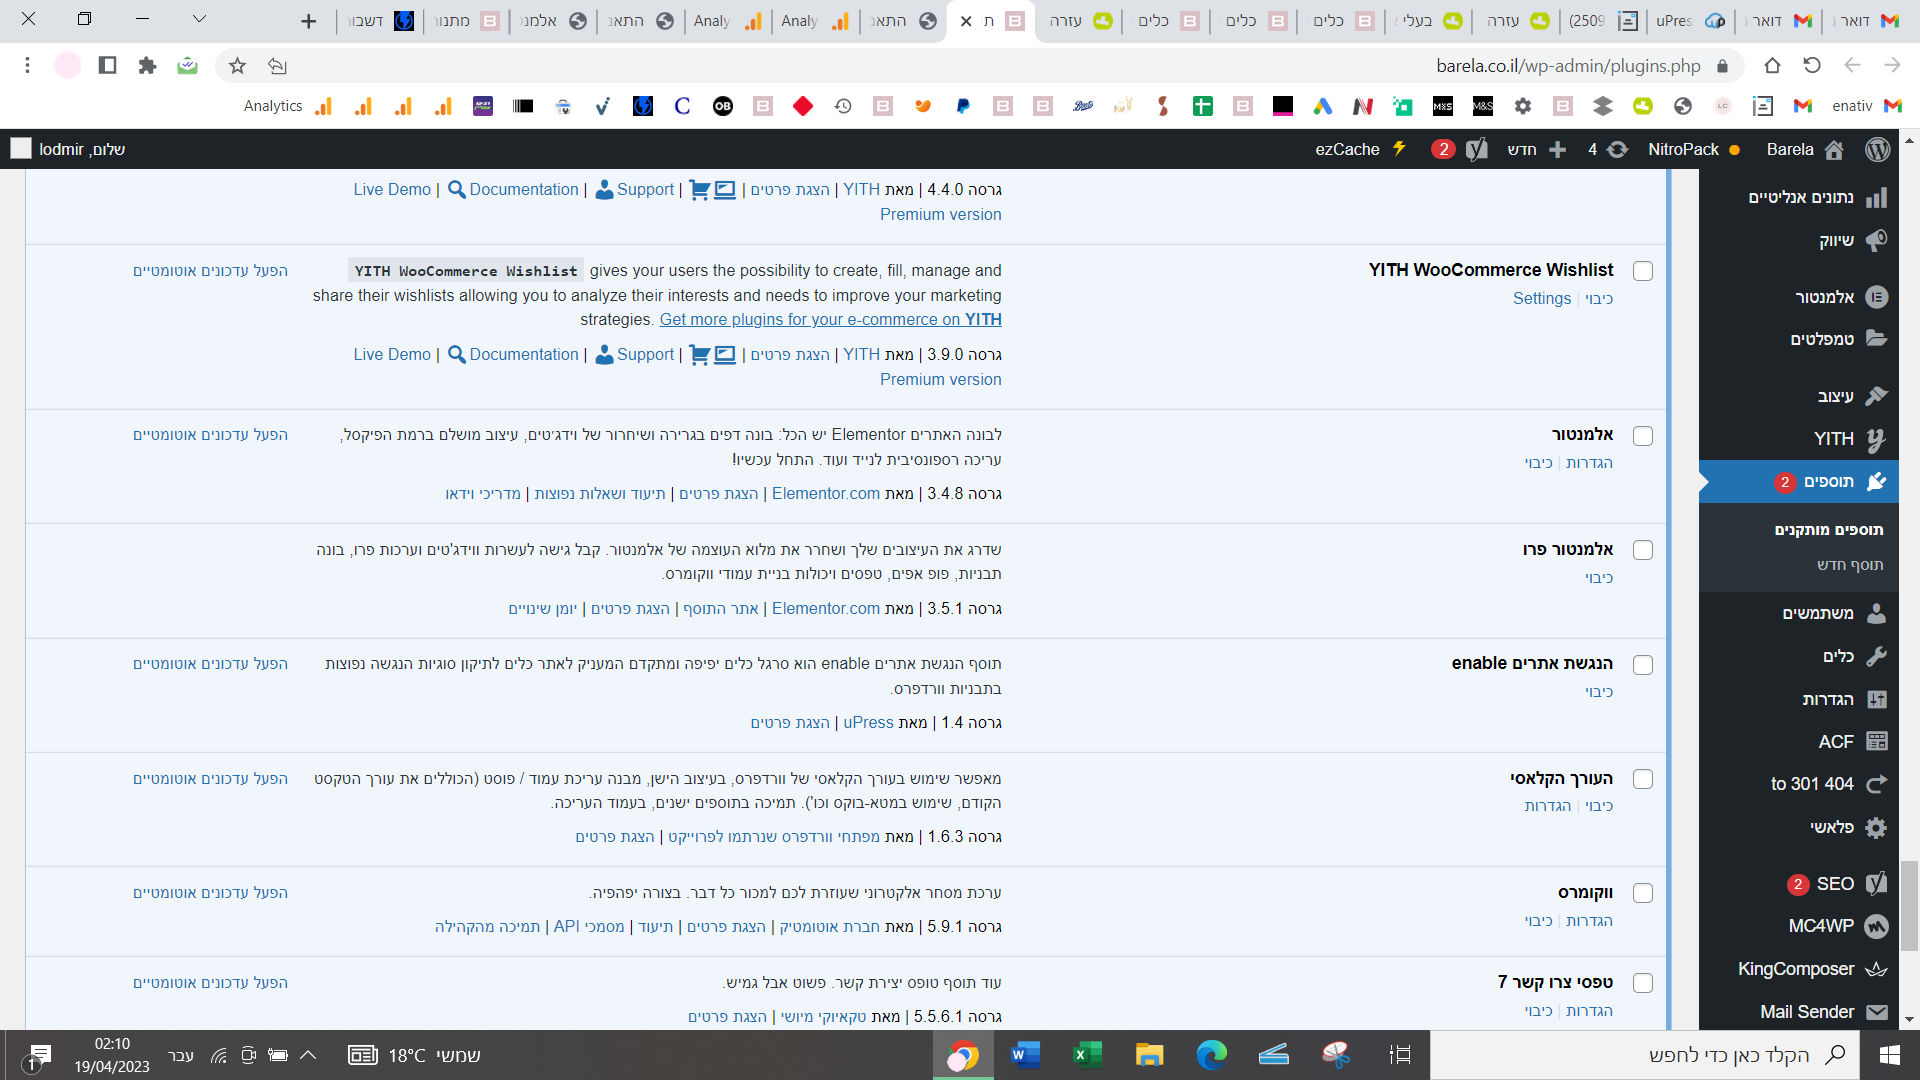Expand the system tray hidden icons chevron
The image size is (1920, 1080).
(308, 1055)
